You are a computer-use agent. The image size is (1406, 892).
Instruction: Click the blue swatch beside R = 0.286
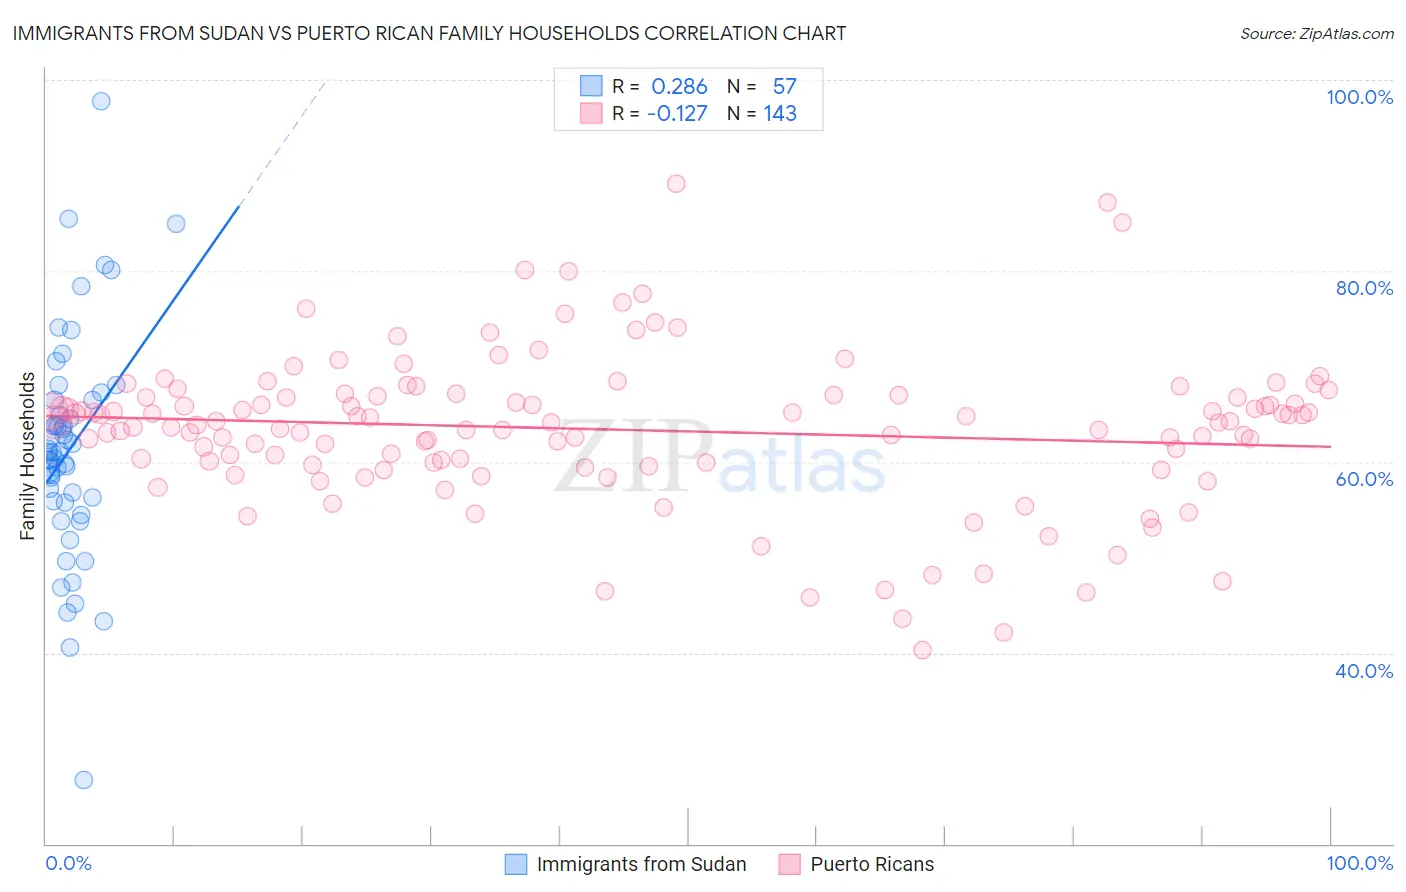coord(591,86)
